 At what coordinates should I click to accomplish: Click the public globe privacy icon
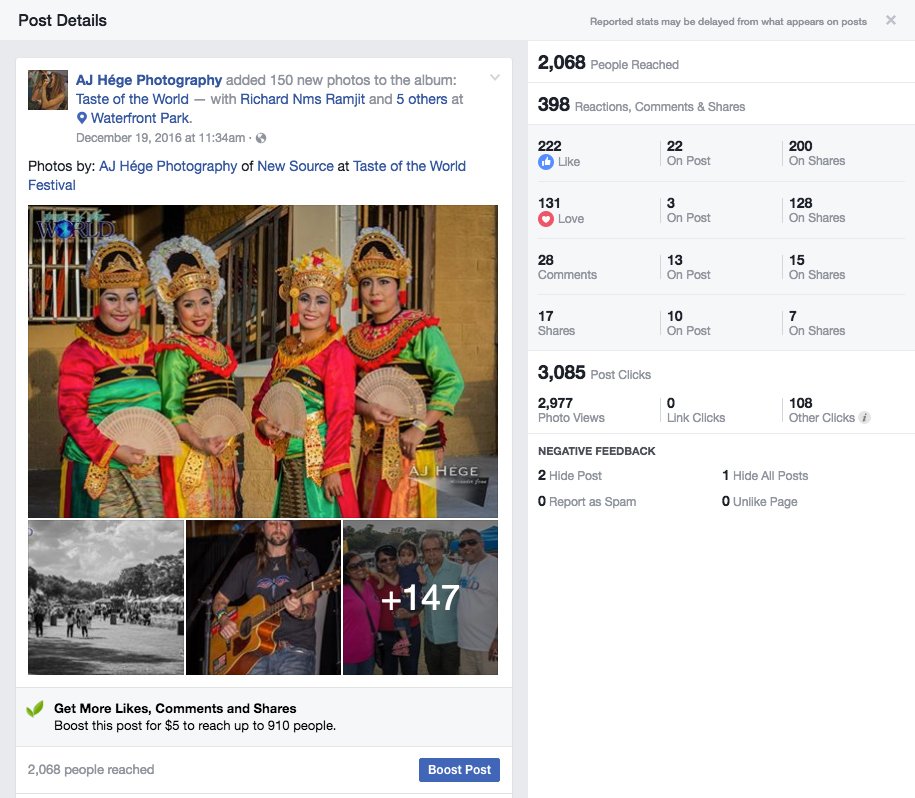[261, 138]
